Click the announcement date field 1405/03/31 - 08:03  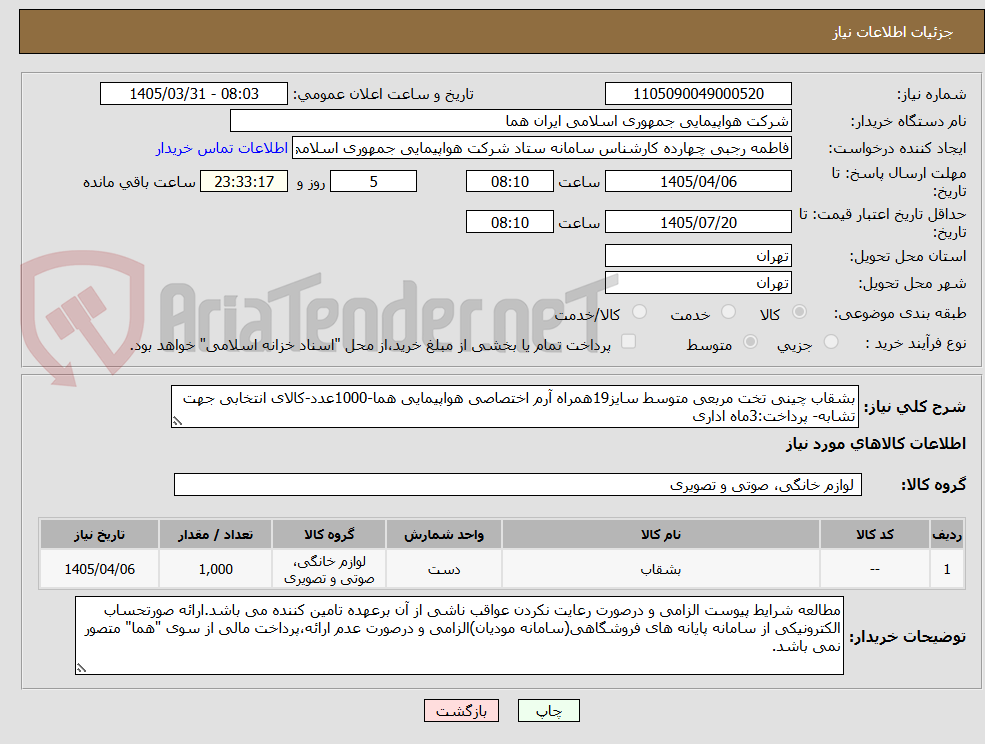click(193, 94)
